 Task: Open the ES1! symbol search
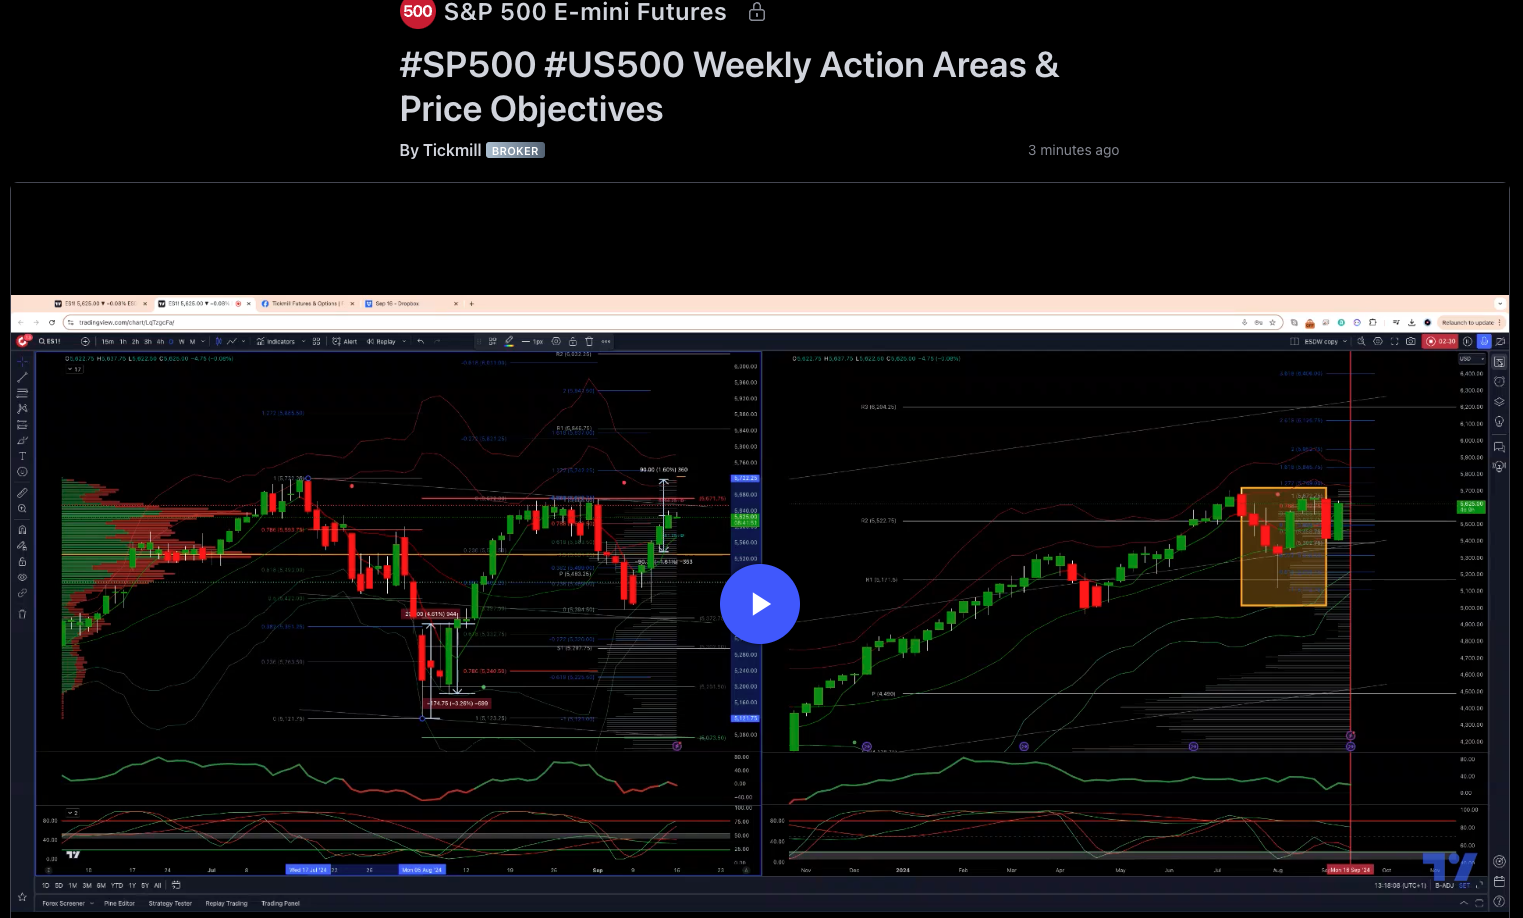tap(50, 341)
